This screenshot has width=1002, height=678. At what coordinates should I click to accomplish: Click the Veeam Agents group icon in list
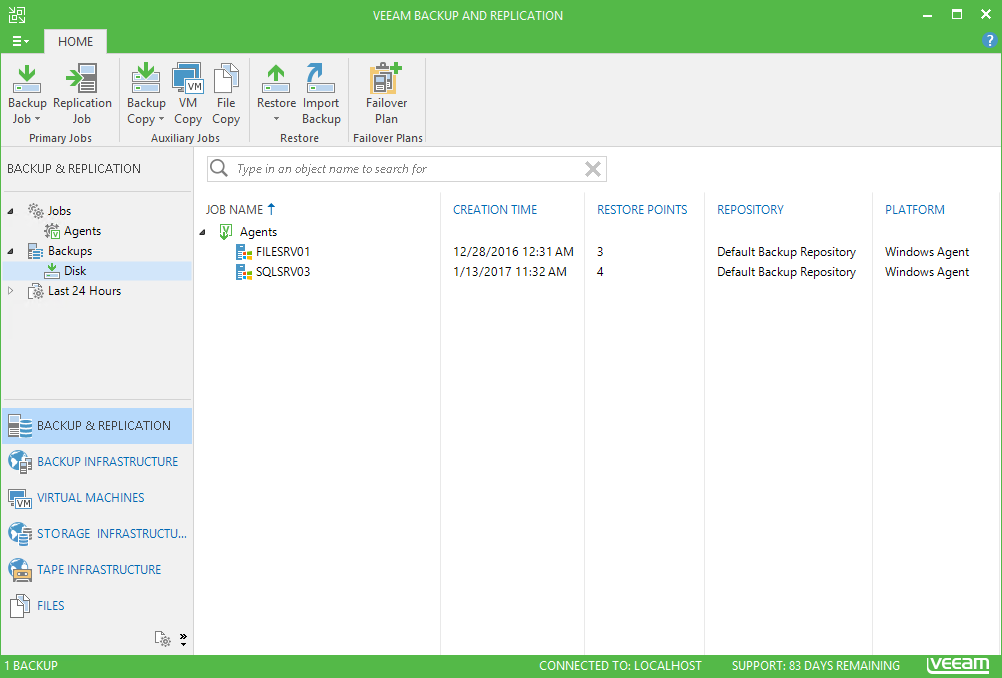pos(225,231)
